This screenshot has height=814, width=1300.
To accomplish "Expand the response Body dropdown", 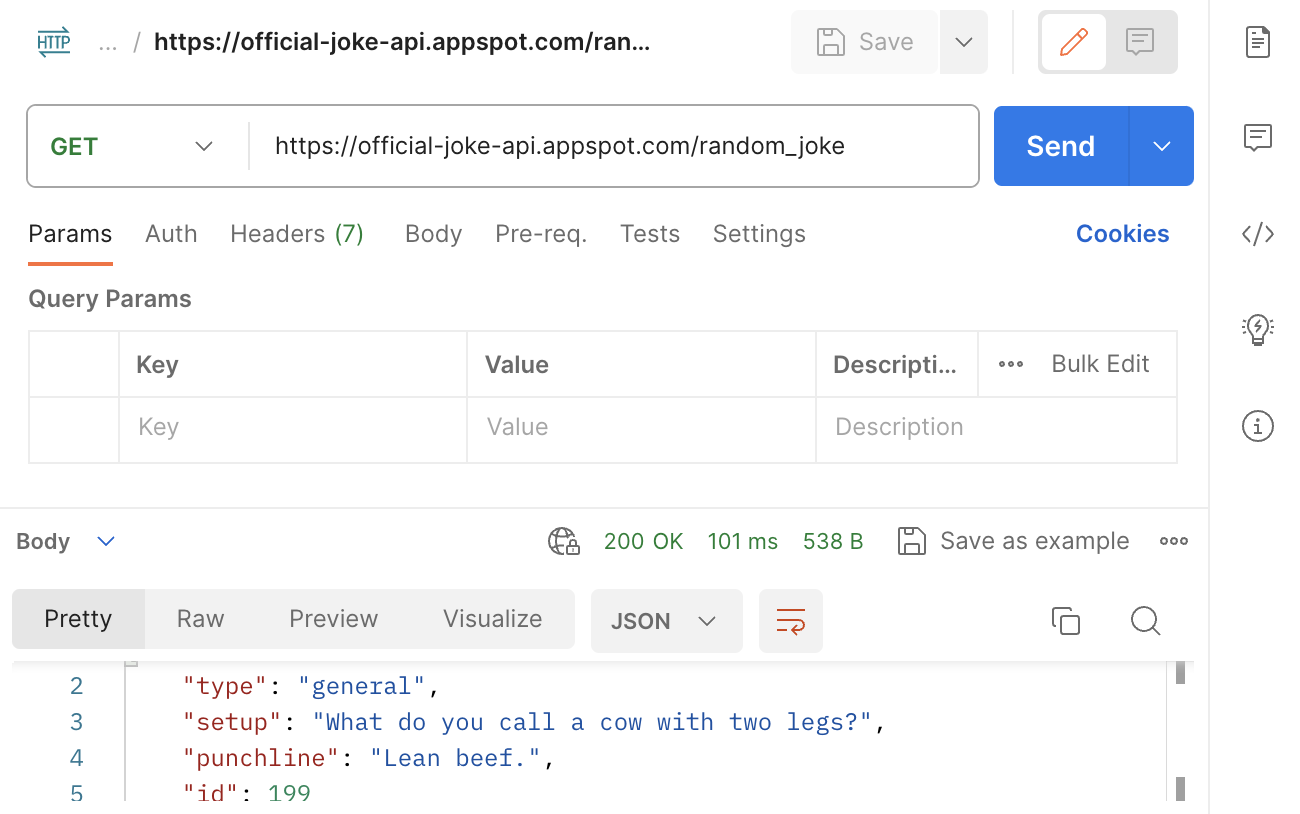I will [x=66, y=541].
